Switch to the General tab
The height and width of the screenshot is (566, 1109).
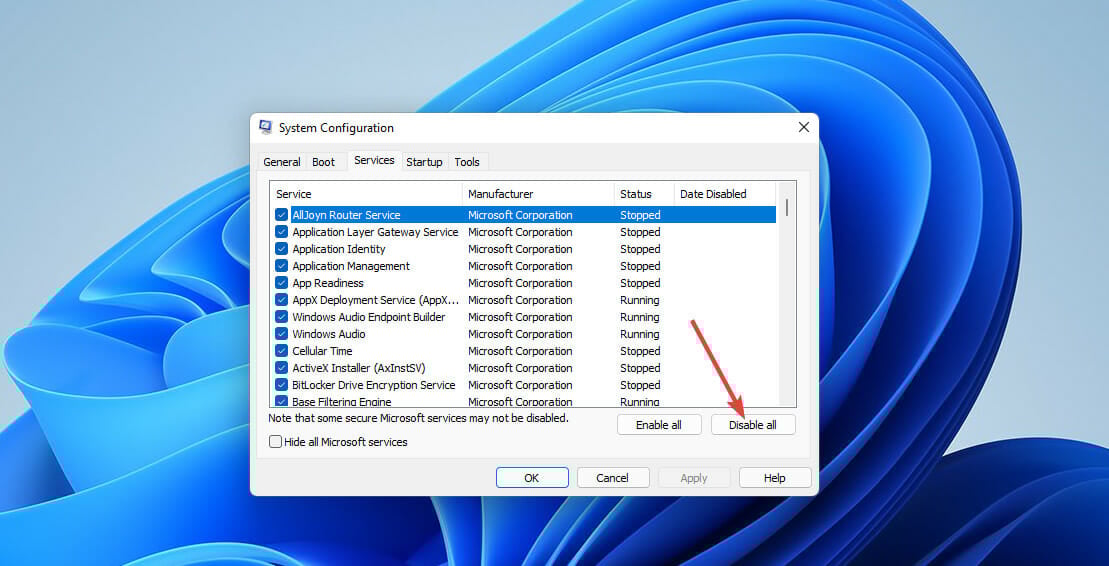pyautogui.click(x=281, y=162)
